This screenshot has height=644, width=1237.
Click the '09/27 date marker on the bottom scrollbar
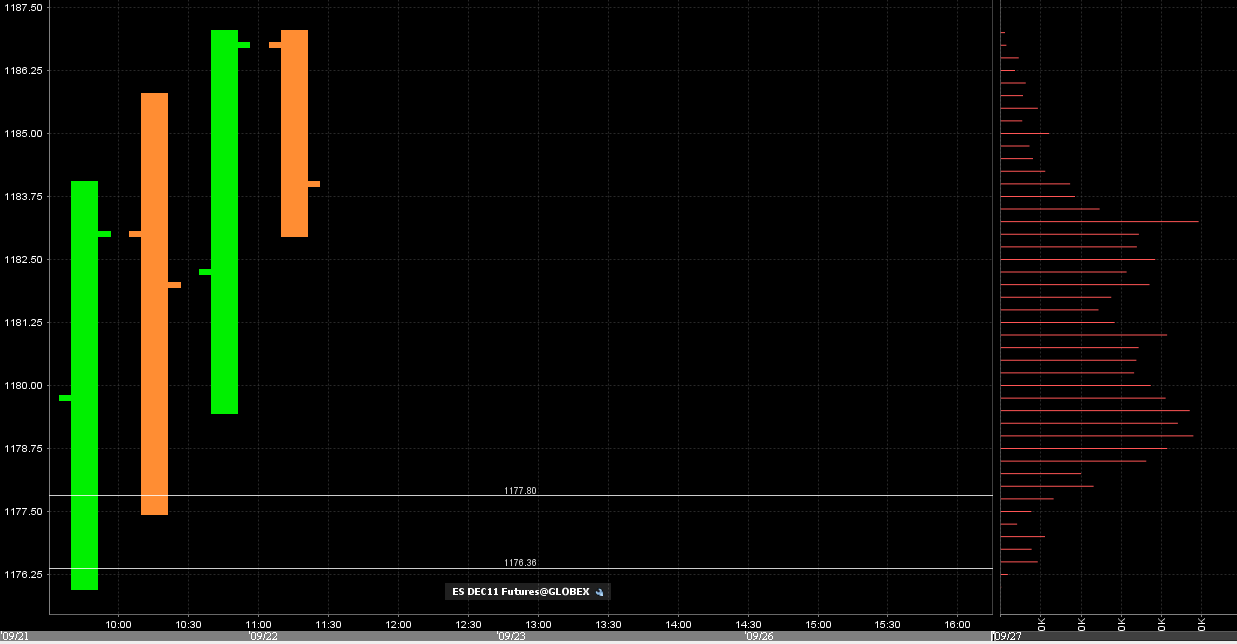coord(1006,636)
